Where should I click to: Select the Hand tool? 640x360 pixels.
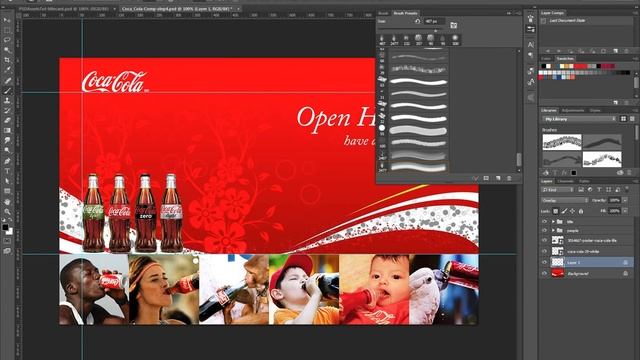7,202
